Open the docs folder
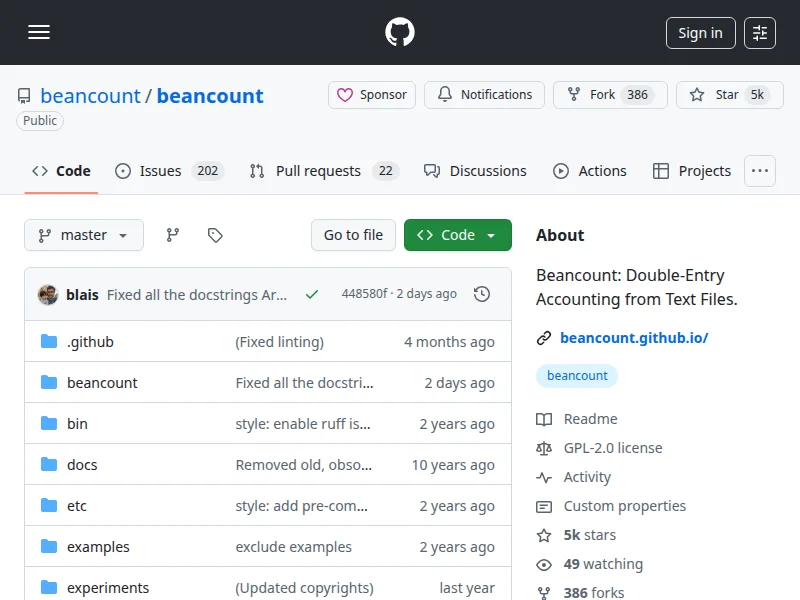 click(x=82, y=465)
